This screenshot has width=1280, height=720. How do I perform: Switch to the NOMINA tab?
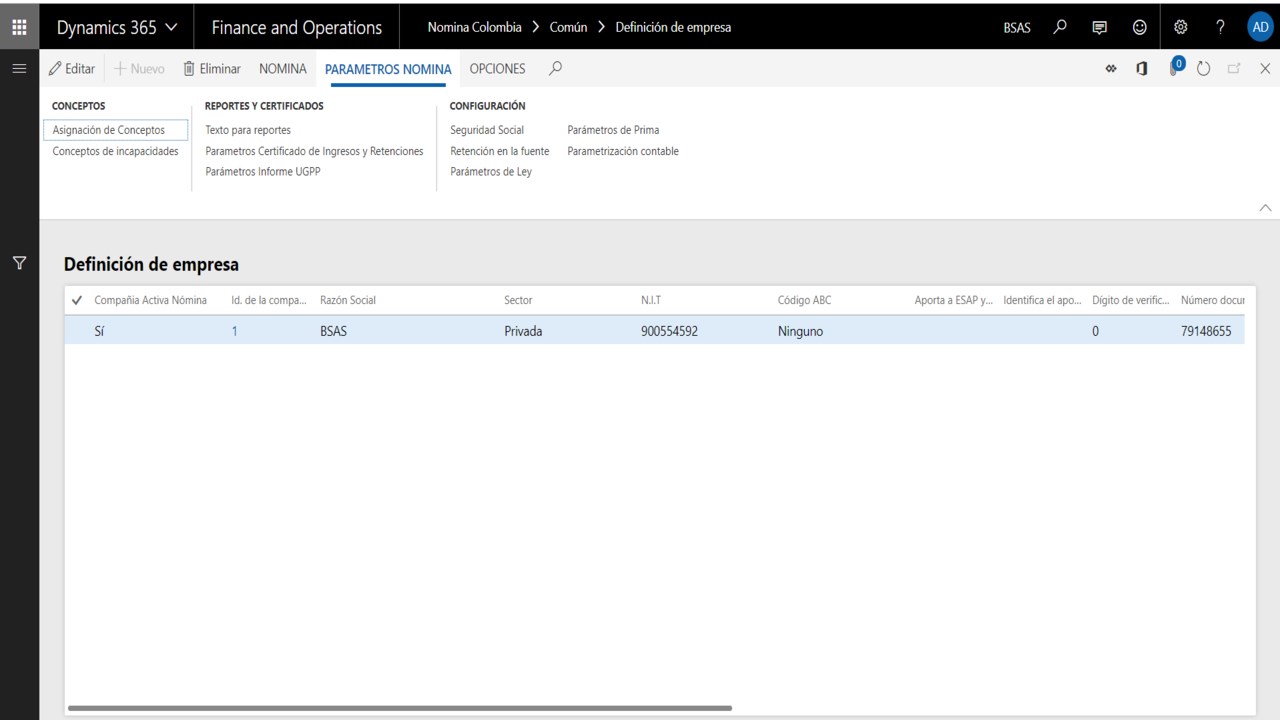(x=283, y=69)
